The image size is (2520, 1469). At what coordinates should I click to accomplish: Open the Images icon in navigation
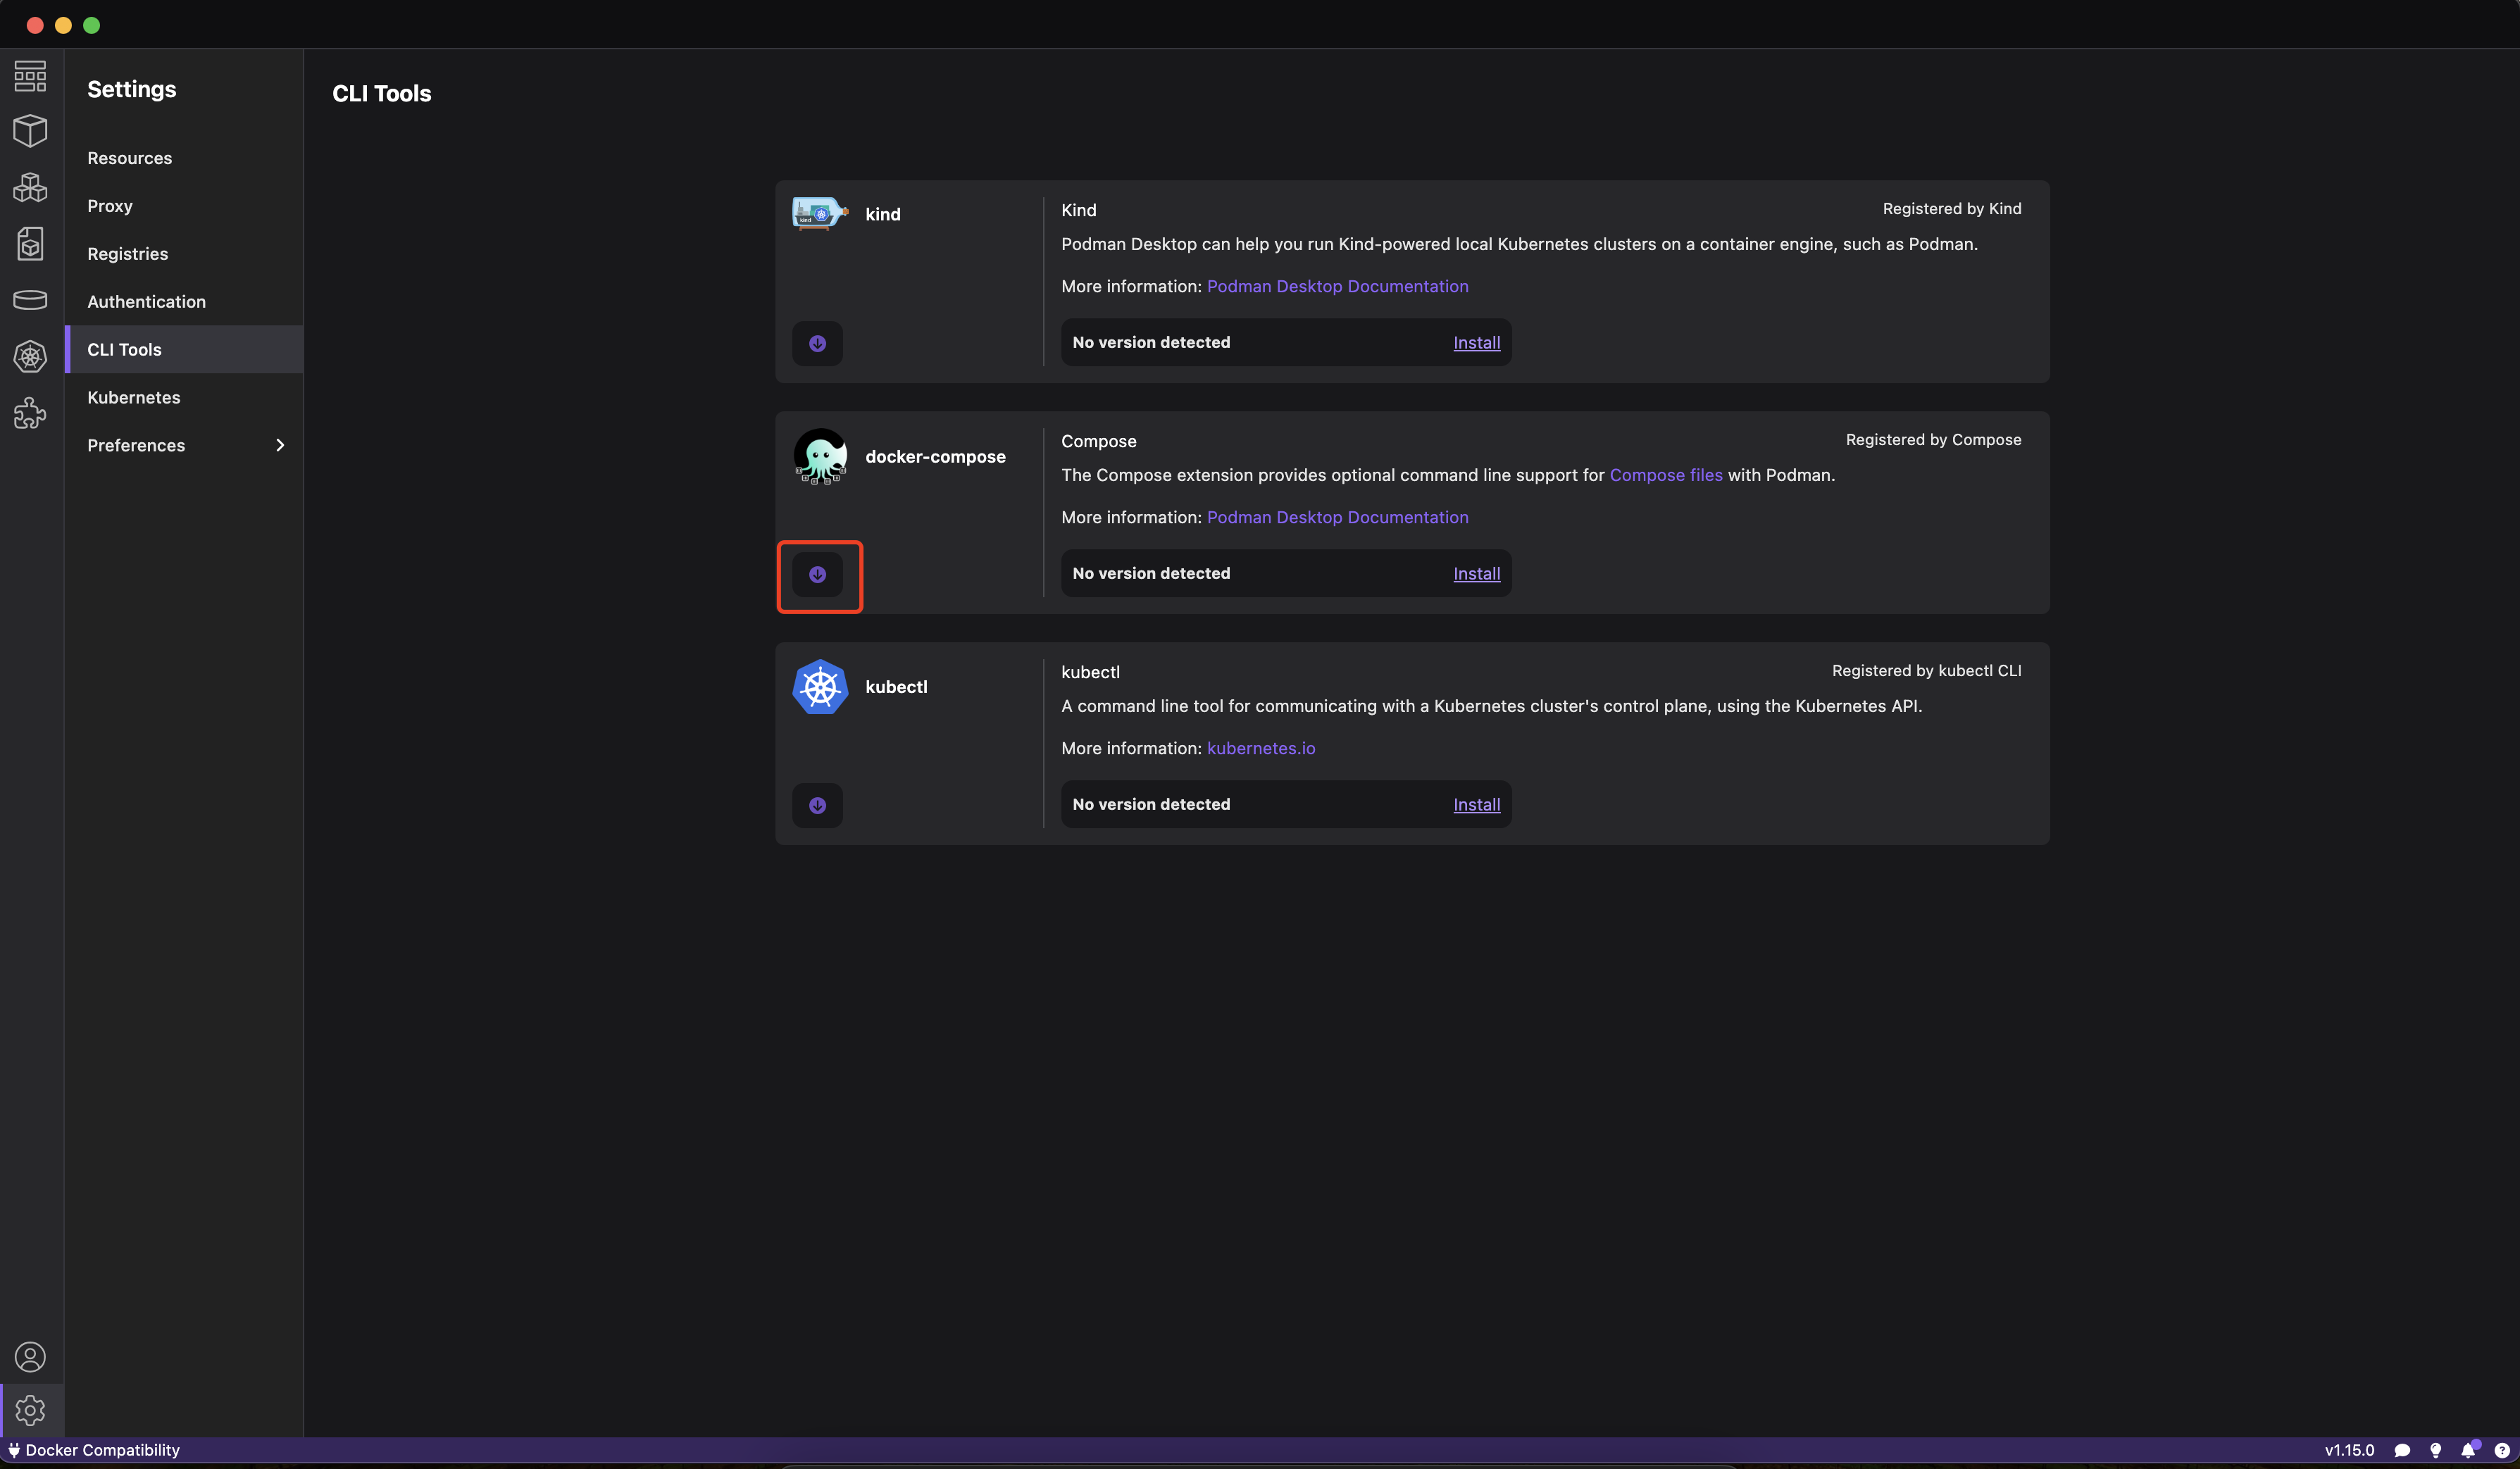30,244
